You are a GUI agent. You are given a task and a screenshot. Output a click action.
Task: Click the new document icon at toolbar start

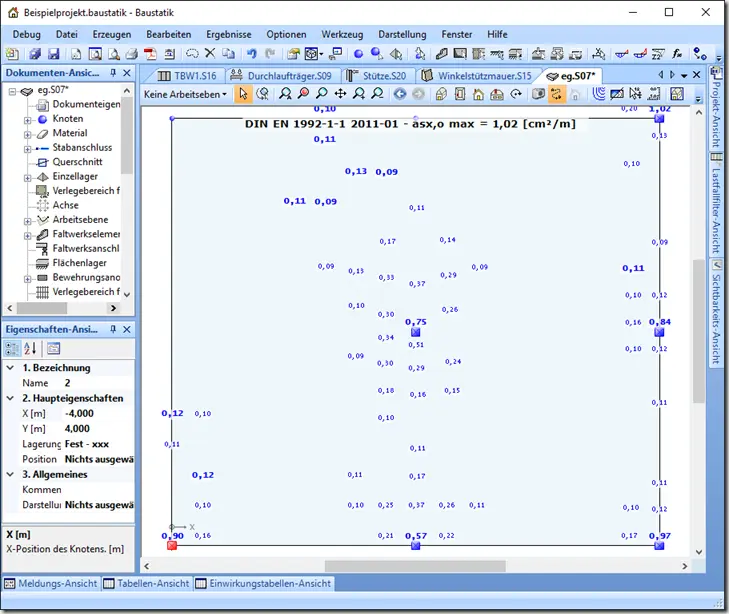[x=12, y=54]
